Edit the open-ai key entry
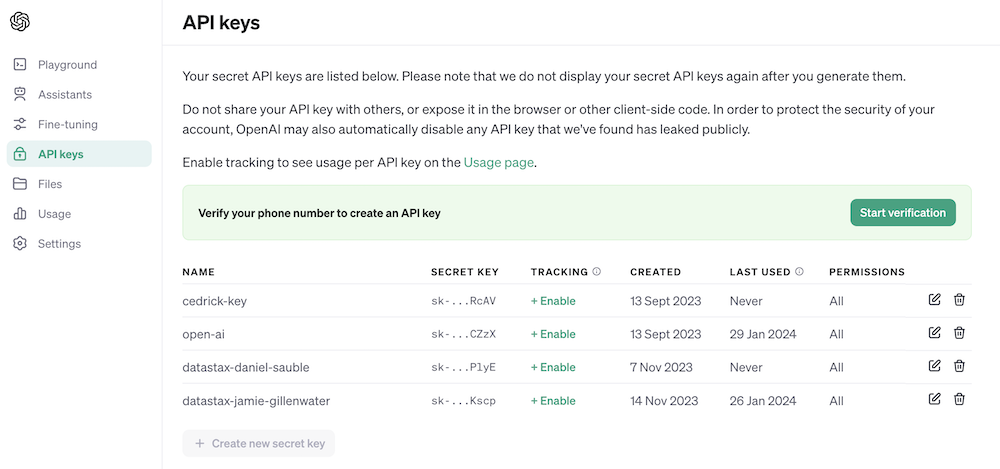The image size is (1000, 469). coord(934,332)
